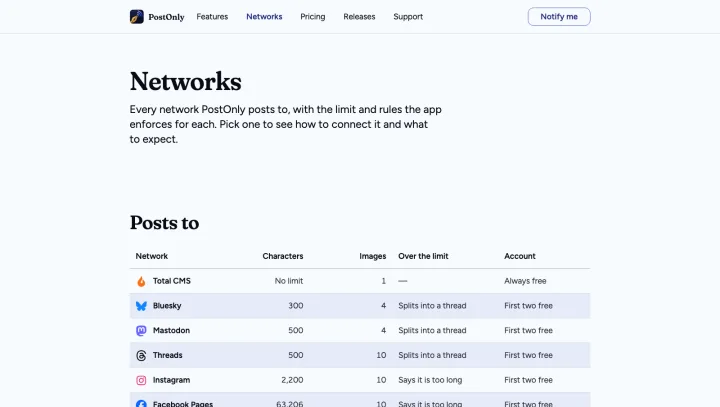Click the Images column header
Viewport: 720px width, 407px height.
click(x=372, y=256)
